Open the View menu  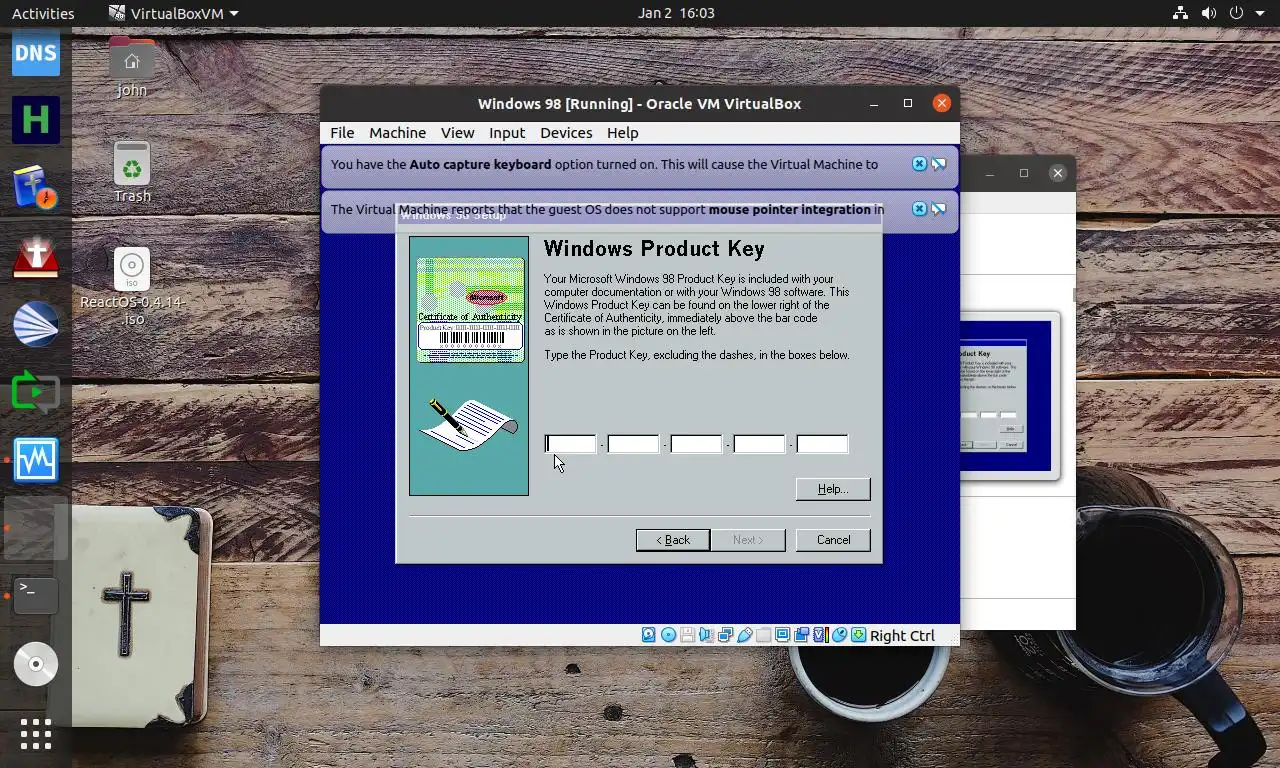point(457,132)
